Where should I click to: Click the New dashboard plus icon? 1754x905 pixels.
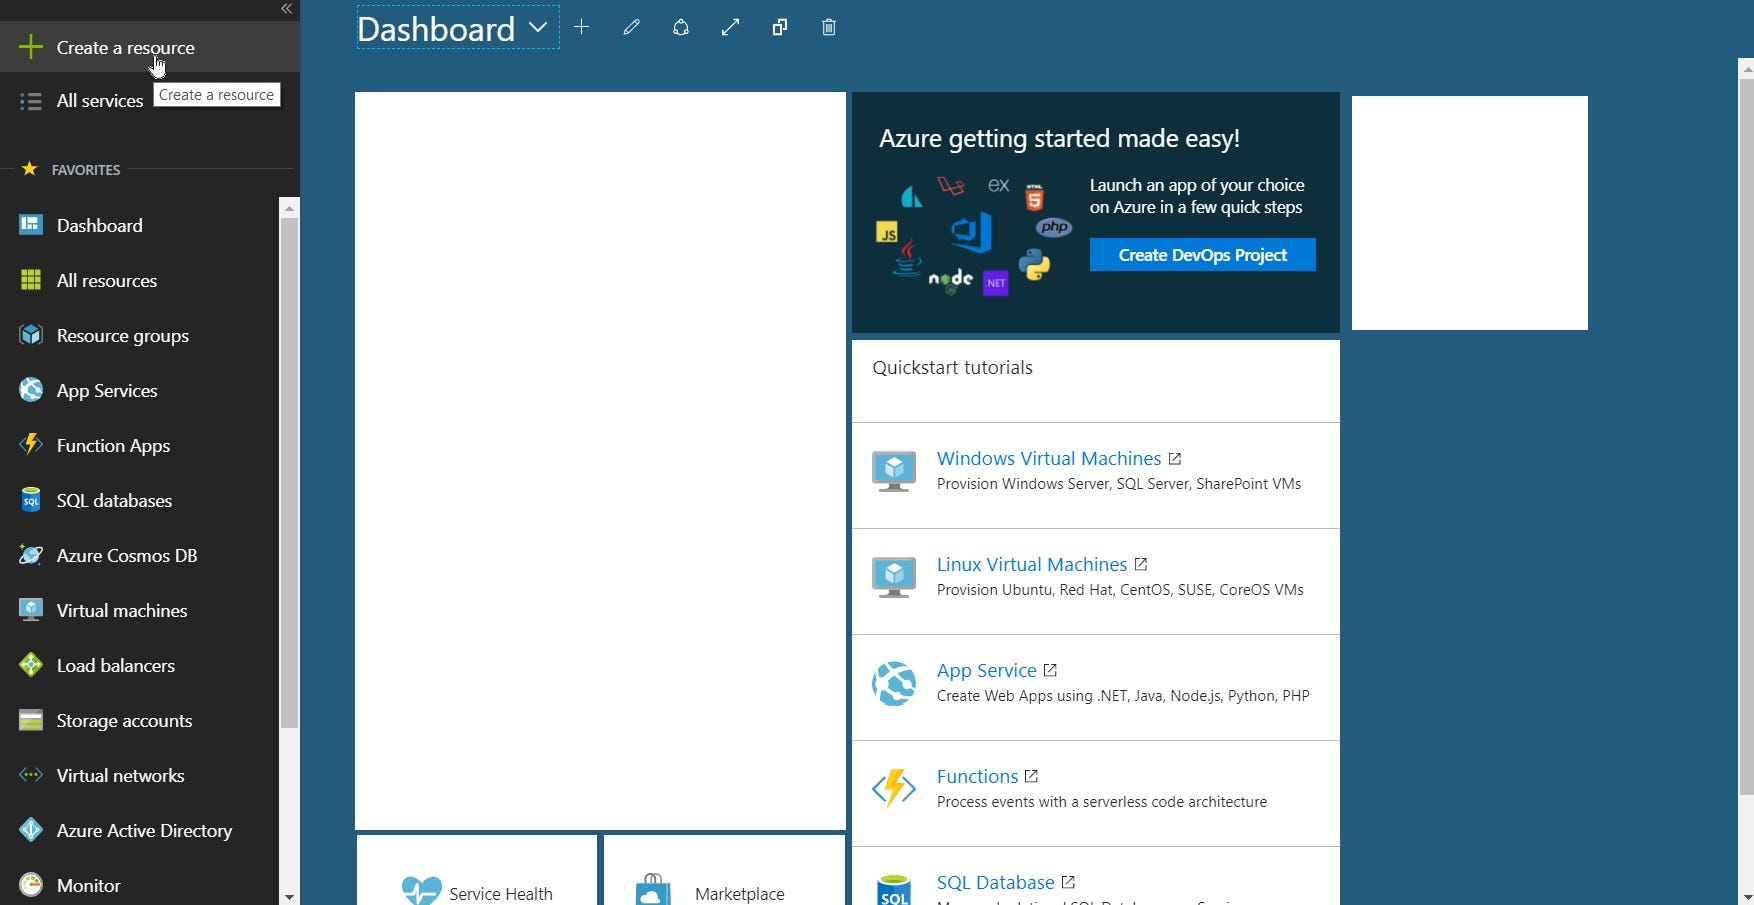581,27
